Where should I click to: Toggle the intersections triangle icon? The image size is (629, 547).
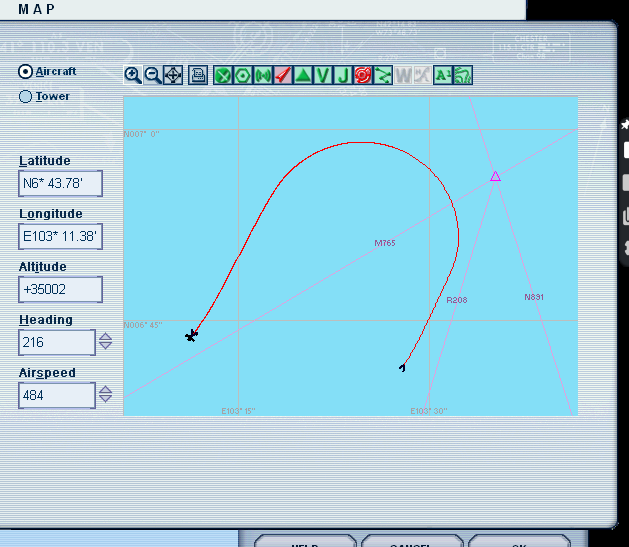[303, 75]
